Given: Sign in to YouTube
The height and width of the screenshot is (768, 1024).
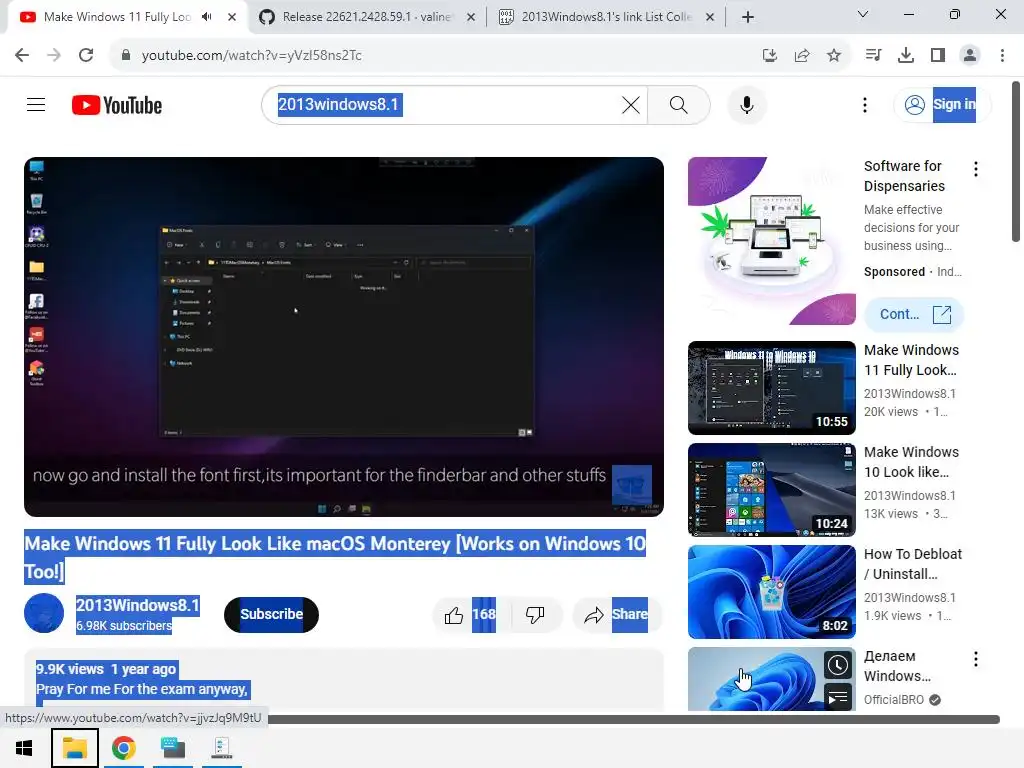Looking at the screenshot, I should tap(940, 104).
